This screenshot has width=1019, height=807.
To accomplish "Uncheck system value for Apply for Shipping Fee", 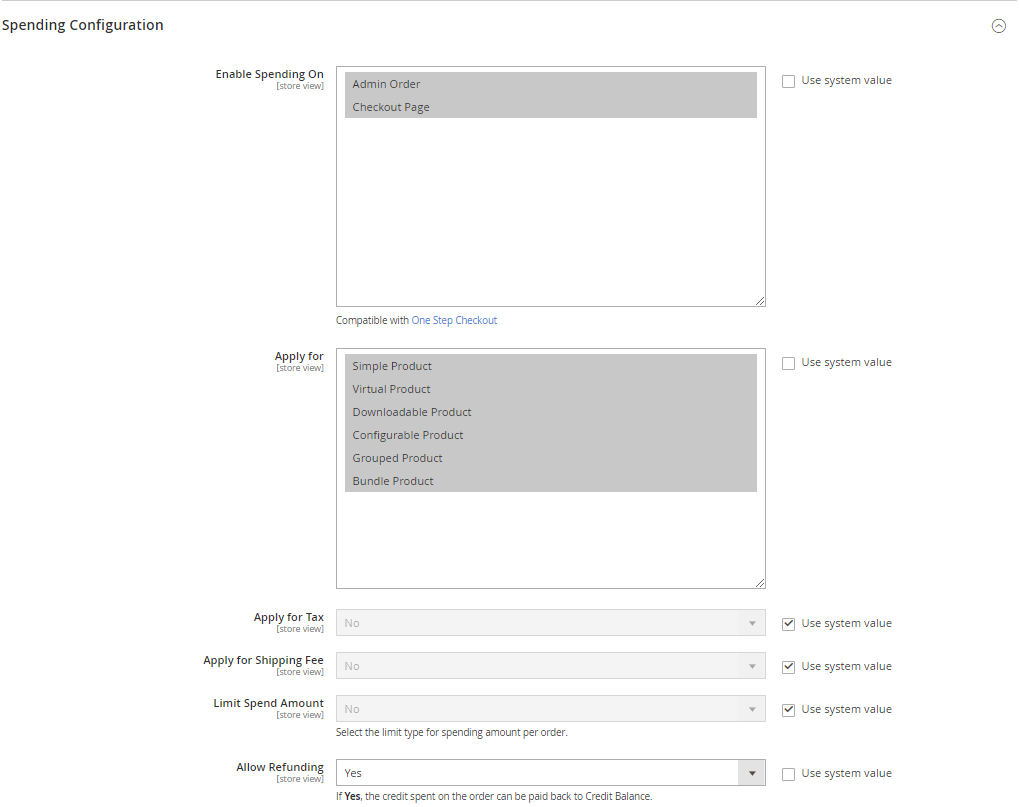I will (789, 667).
